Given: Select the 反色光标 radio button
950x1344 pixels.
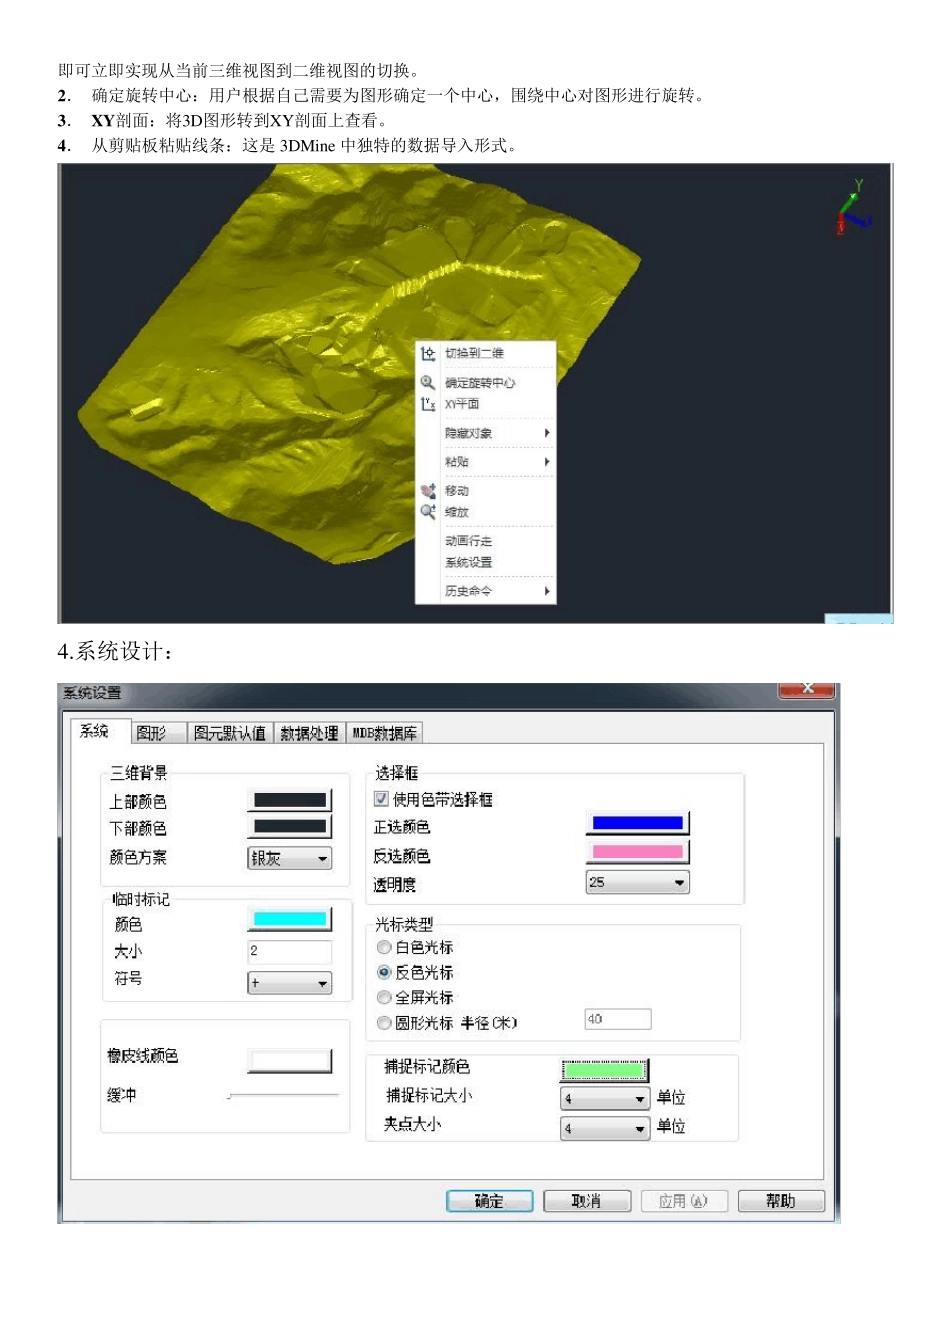Looking at the screenshot, I should (384, 972).
